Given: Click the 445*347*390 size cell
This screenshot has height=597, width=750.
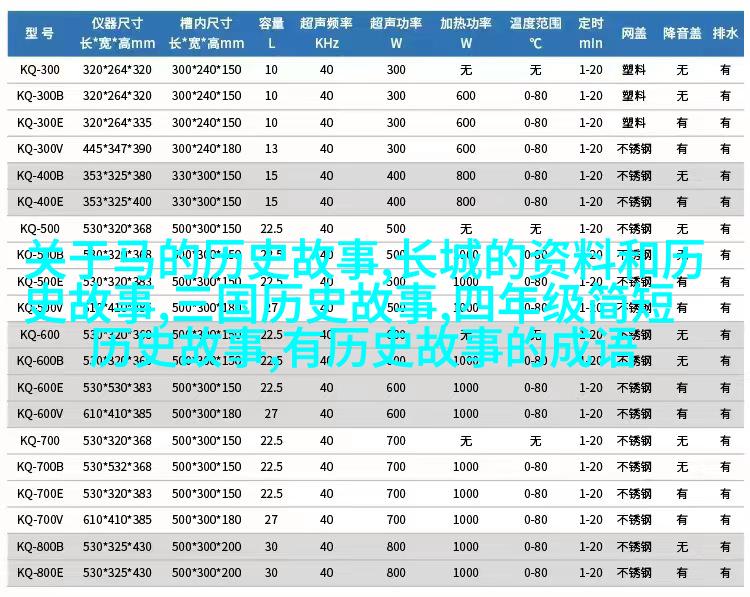Looking at the screenshot, I should click(x=117, y=148).
